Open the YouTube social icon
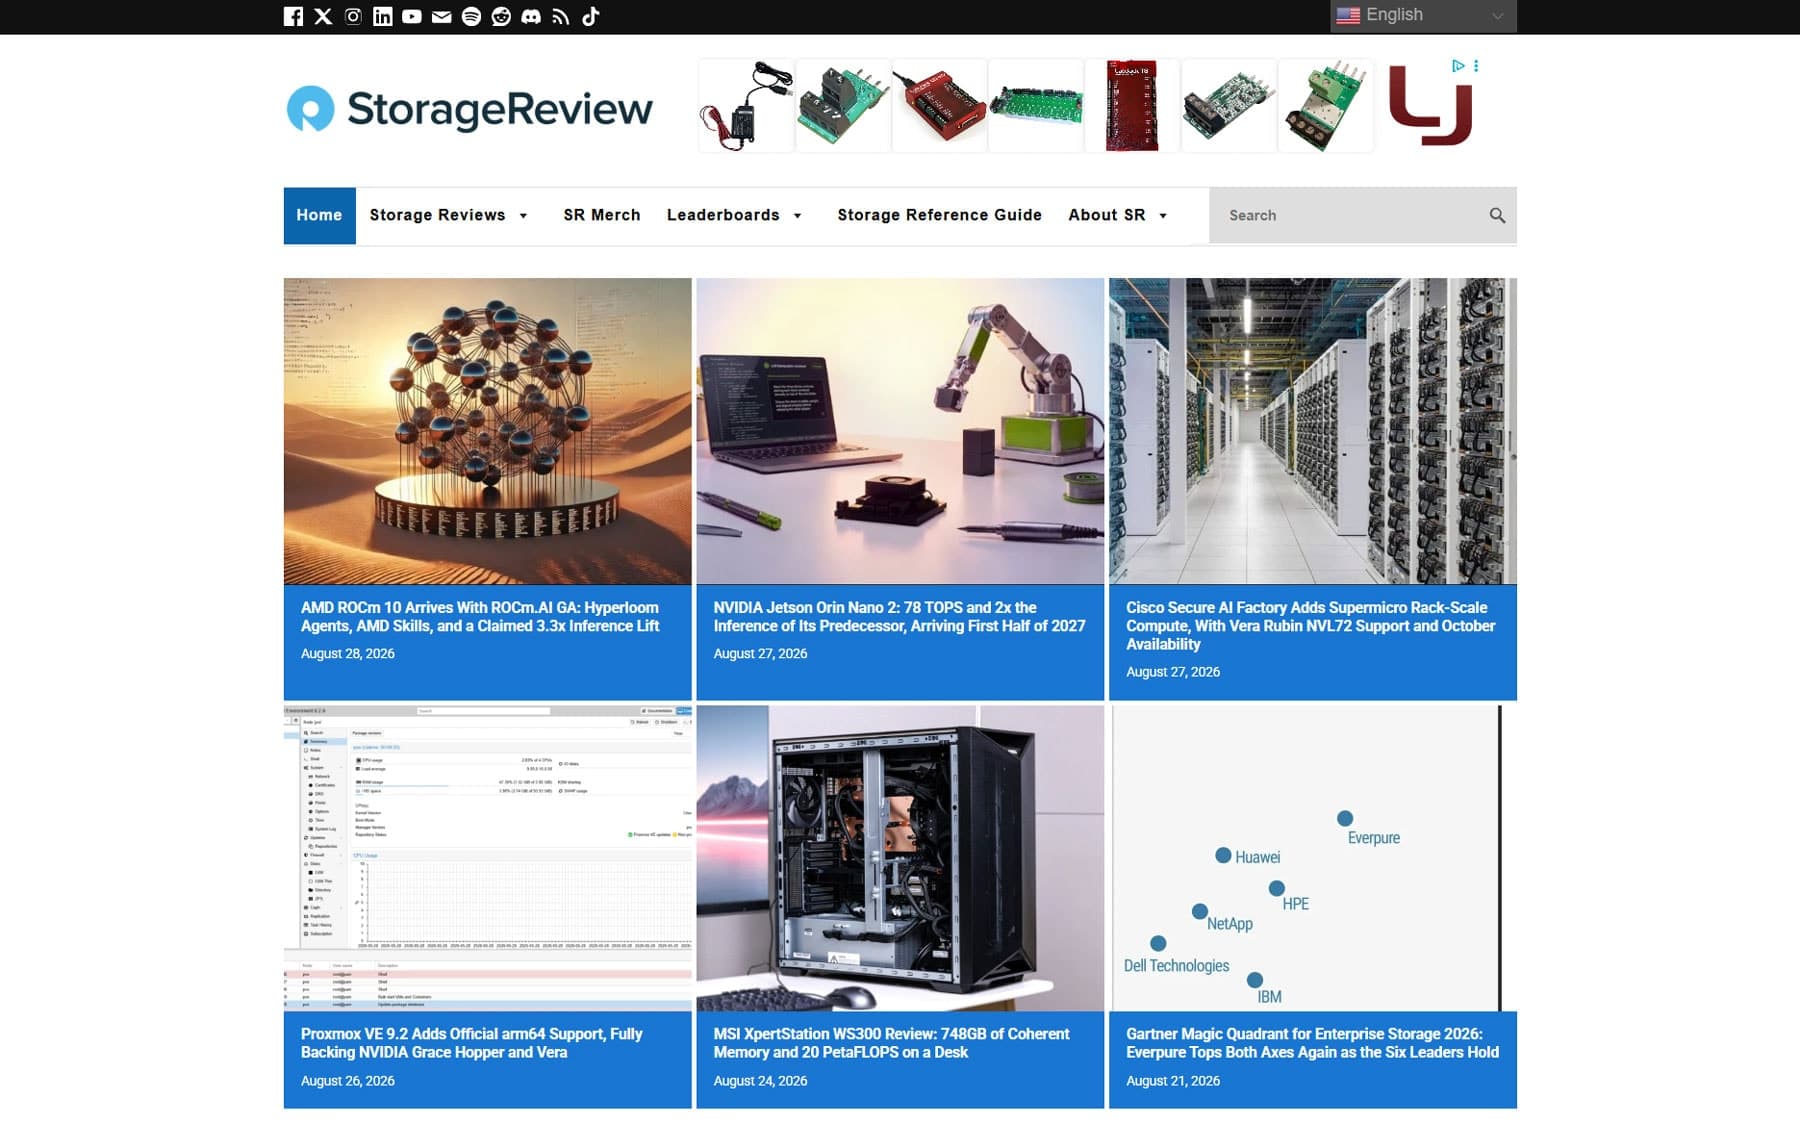Screen dimensions: 1800x1124 (412, 16)
